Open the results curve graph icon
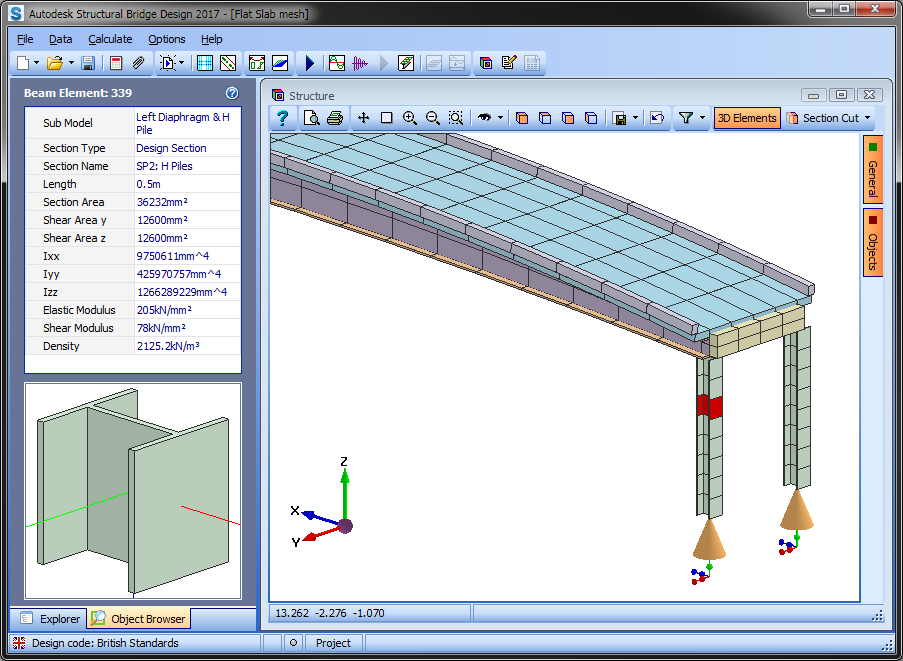The height and width of the screenshot is (661, 903). pyautogui.click(x=337, y=63)
